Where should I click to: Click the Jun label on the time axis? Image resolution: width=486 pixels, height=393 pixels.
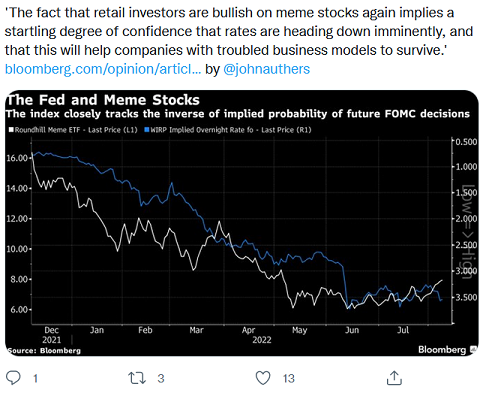[x=352, y=330]
